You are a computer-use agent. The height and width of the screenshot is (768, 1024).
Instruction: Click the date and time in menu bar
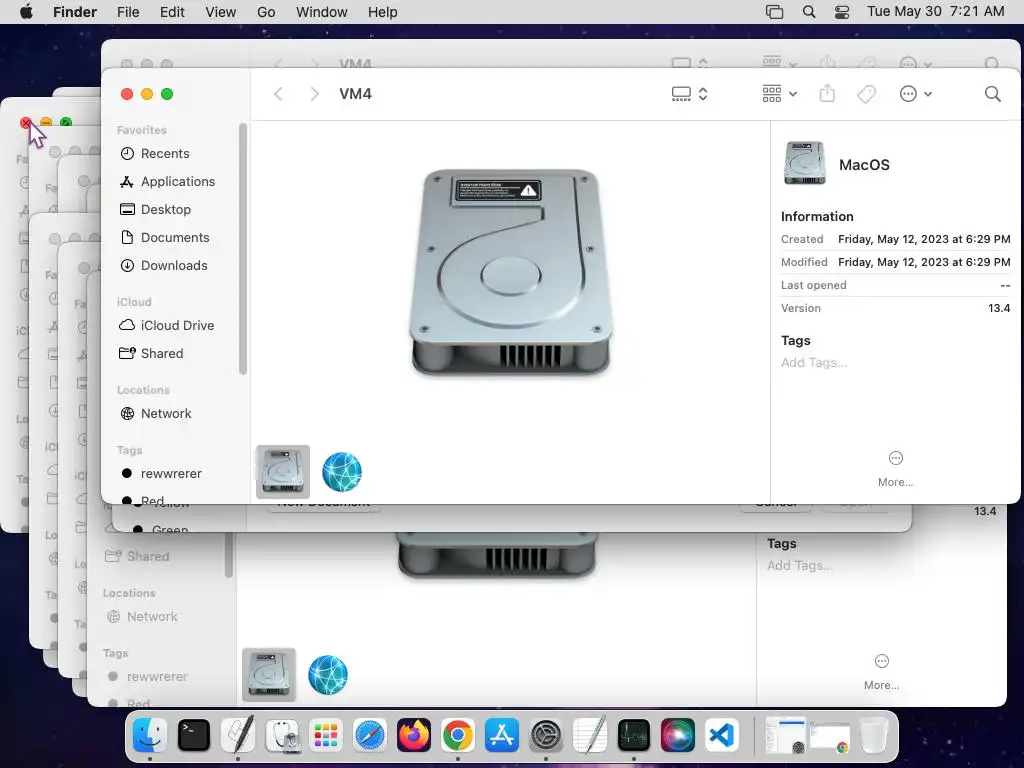(935, 12)
